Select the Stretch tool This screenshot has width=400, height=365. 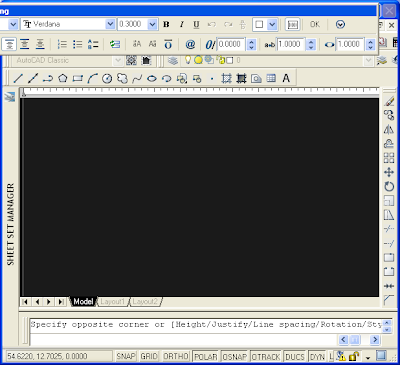389,215
